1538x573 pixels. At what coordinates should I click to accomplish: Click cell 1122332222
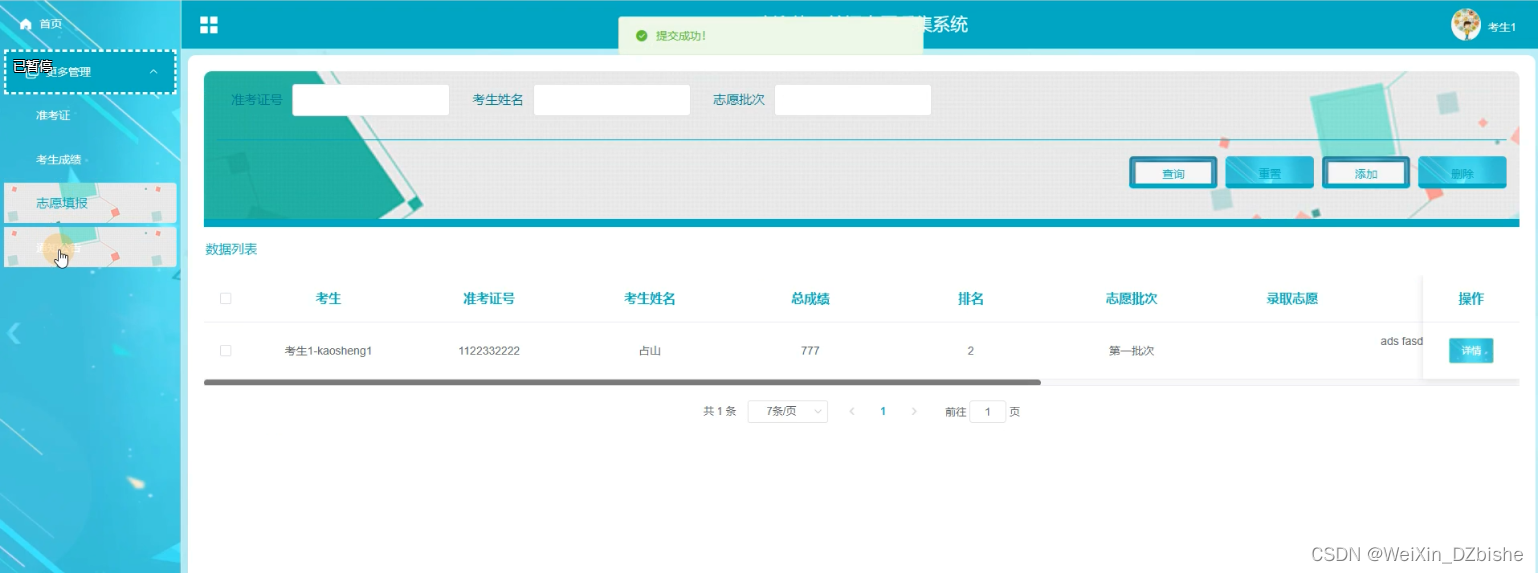pos(489,351)
